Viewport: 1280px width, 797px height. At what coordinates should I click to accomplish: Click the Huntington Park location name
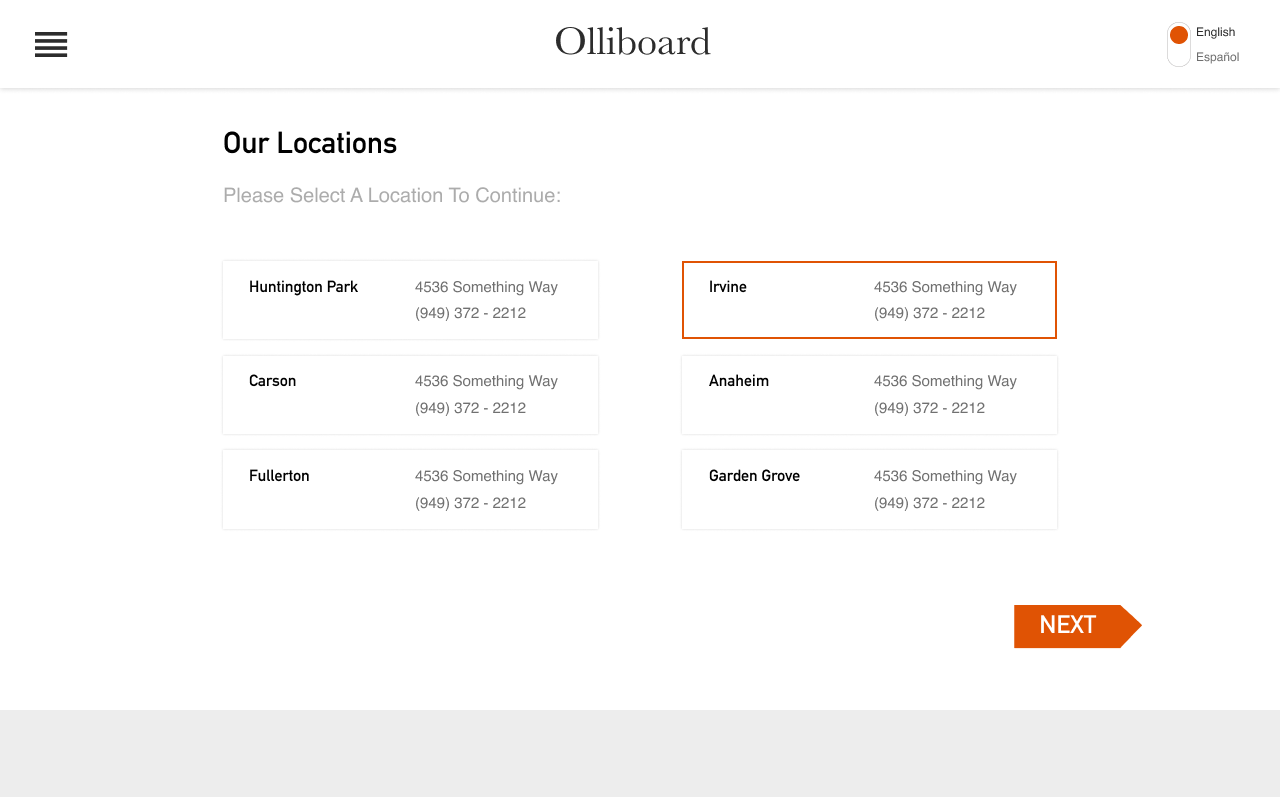coord(303,287)
